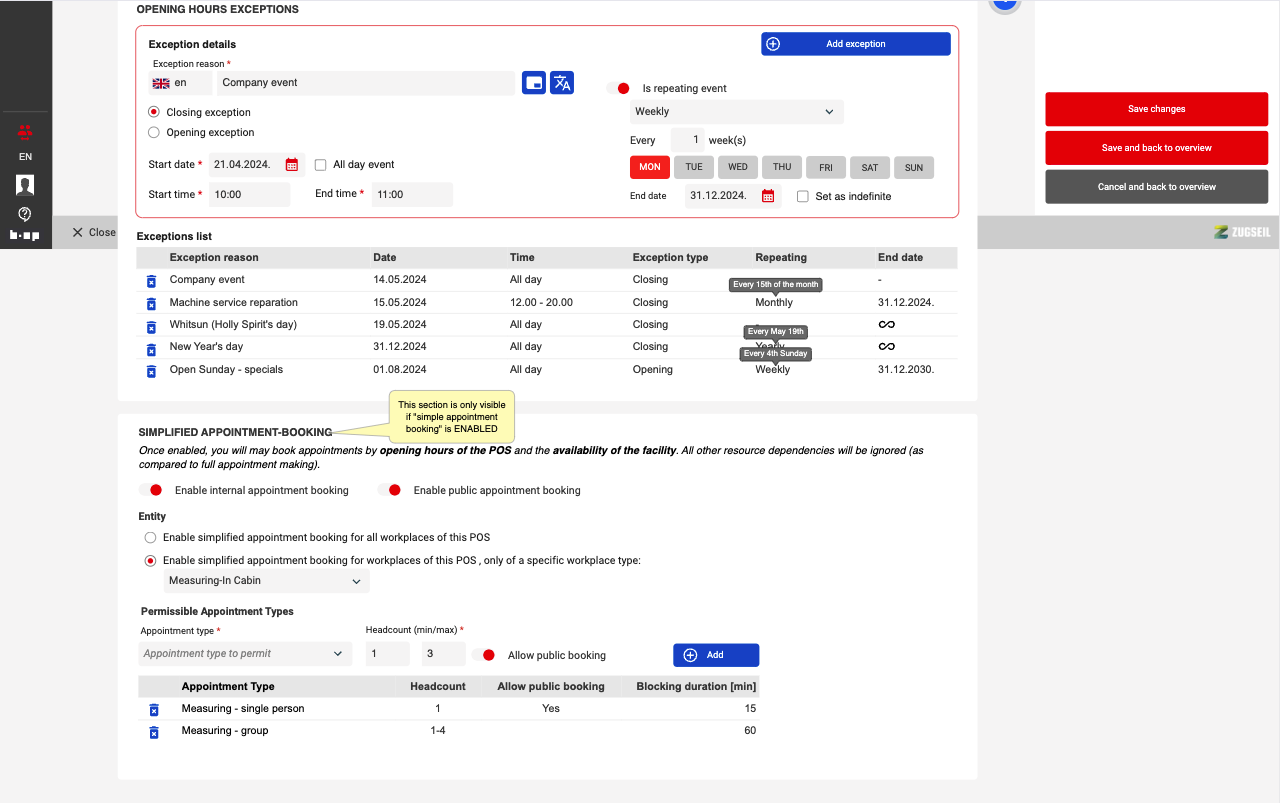Click the user profile avatar in the sidebar
Screen dimensions: 1280x803
(25, 185)
